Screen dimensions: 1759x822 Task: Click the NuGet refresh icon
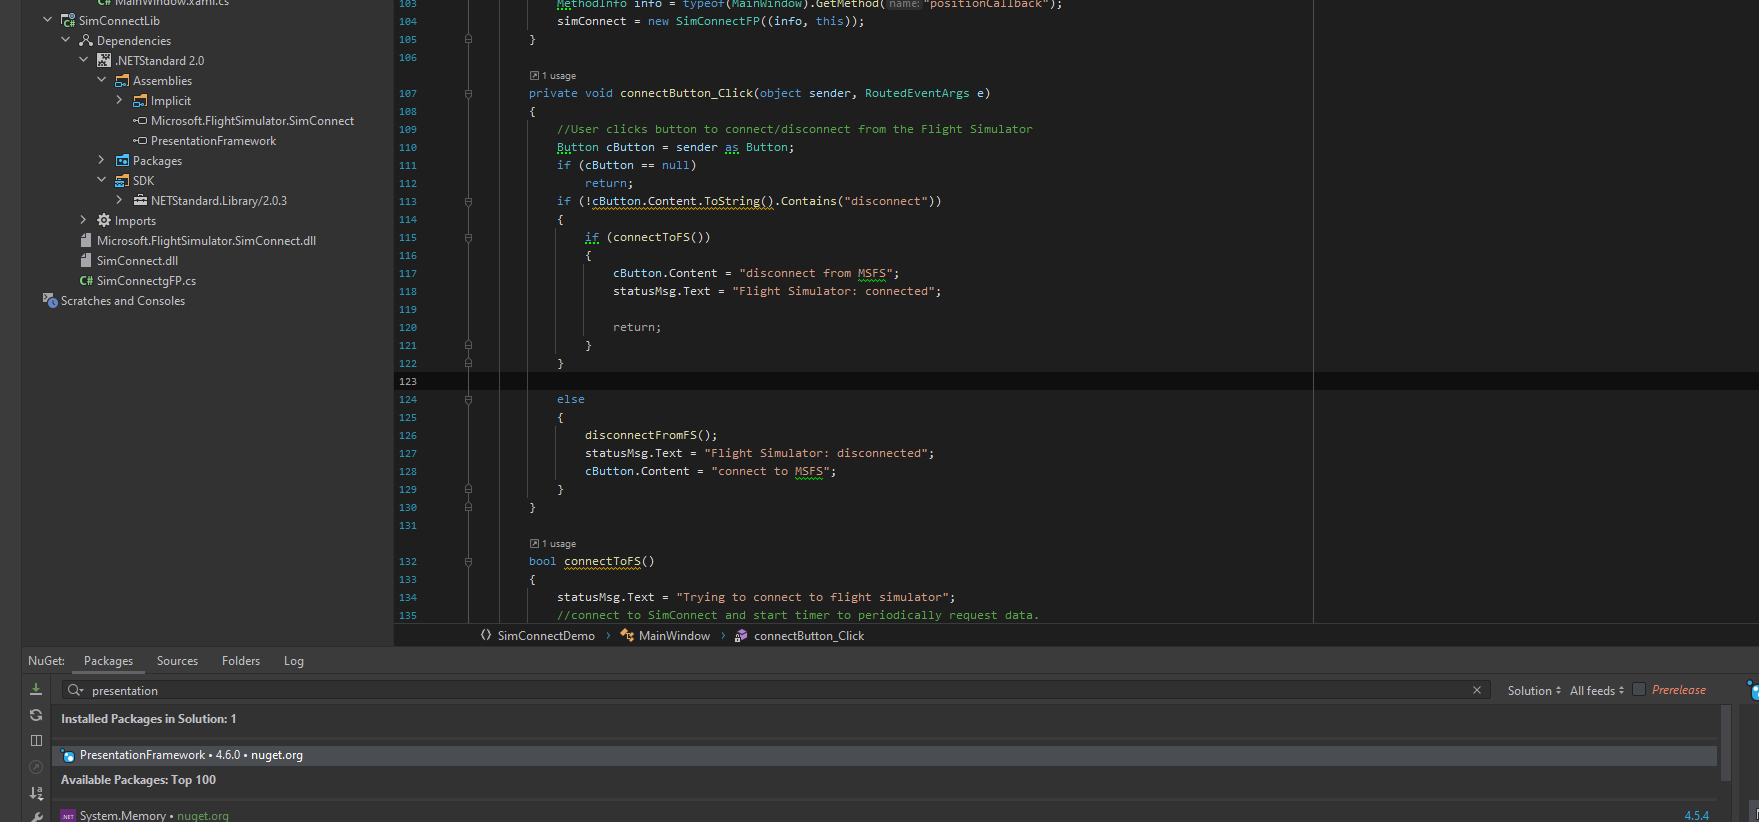click(36, 715)
